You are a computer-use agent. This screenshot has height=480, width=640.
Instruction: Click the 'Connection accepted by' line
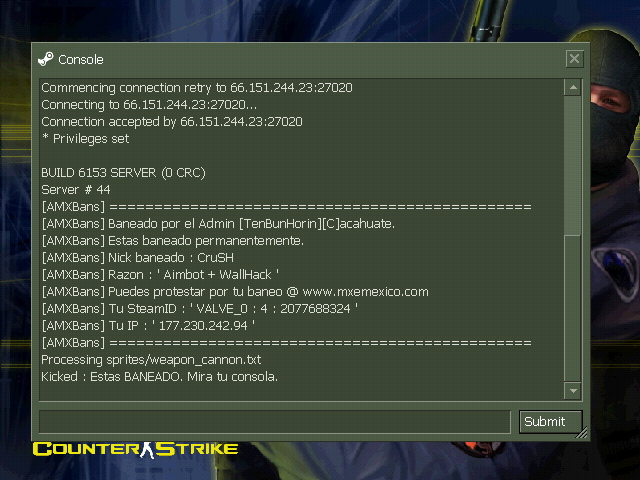click(172, 122)
